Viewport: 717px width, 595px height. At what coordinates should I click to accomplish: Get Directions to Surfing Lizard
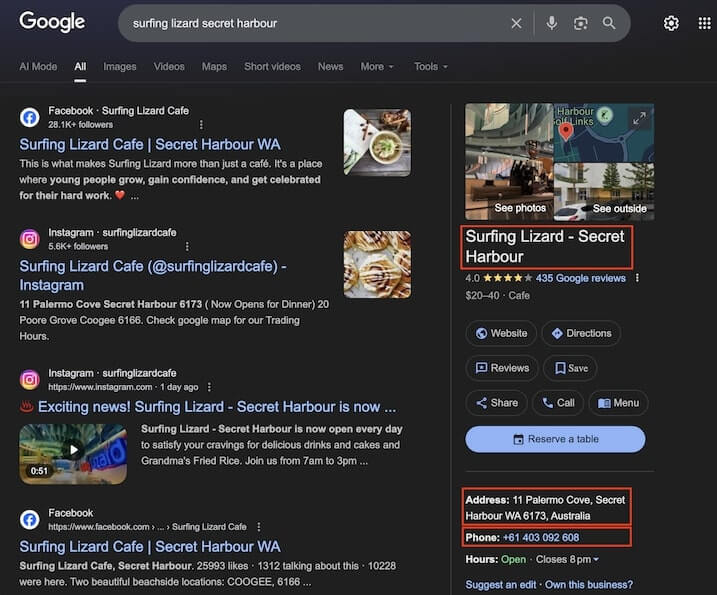pyautogui.click(x=581, y=333)
